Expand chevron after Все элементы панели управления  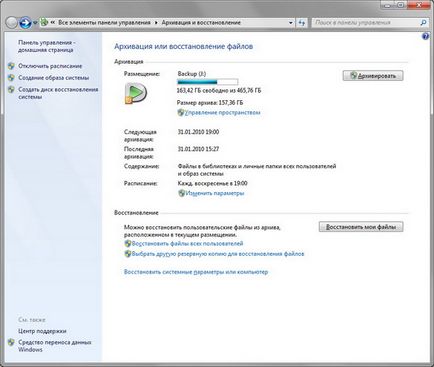point(156,23)
